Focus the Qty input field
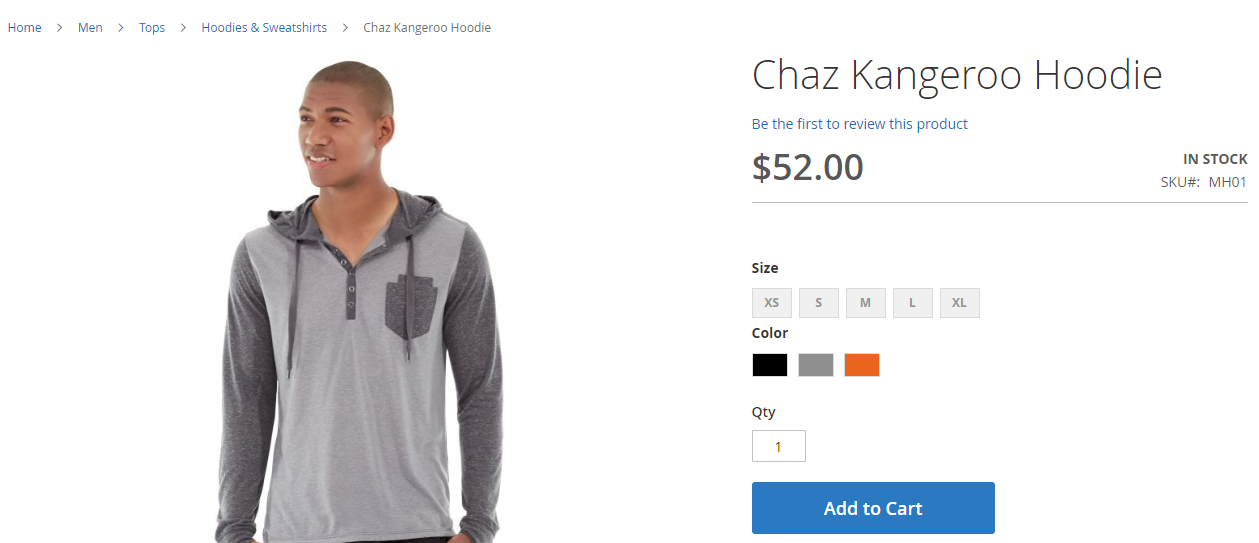The width and height of the screenshot is (1259, 543). point(779,446)
